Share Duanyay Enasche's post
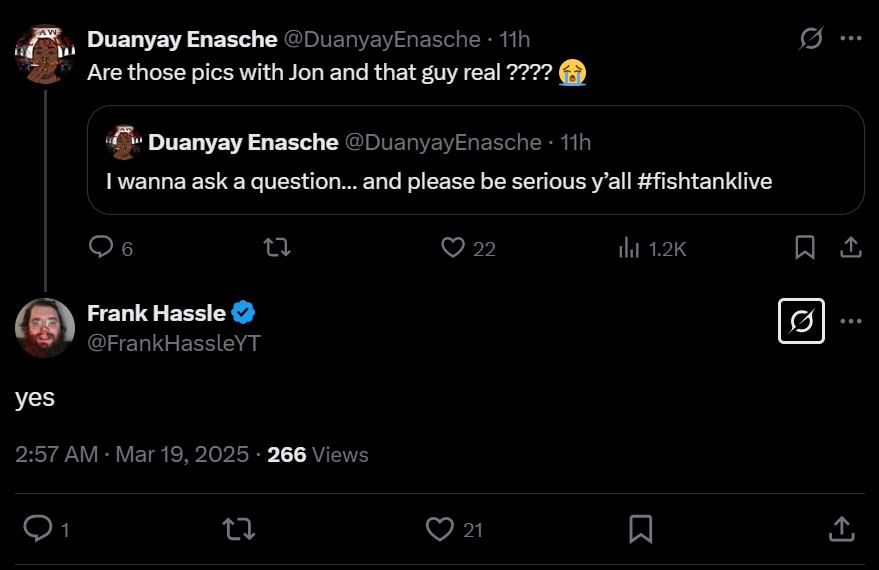The width and height of the screenshot is (879, 570). tap(850, 247)
